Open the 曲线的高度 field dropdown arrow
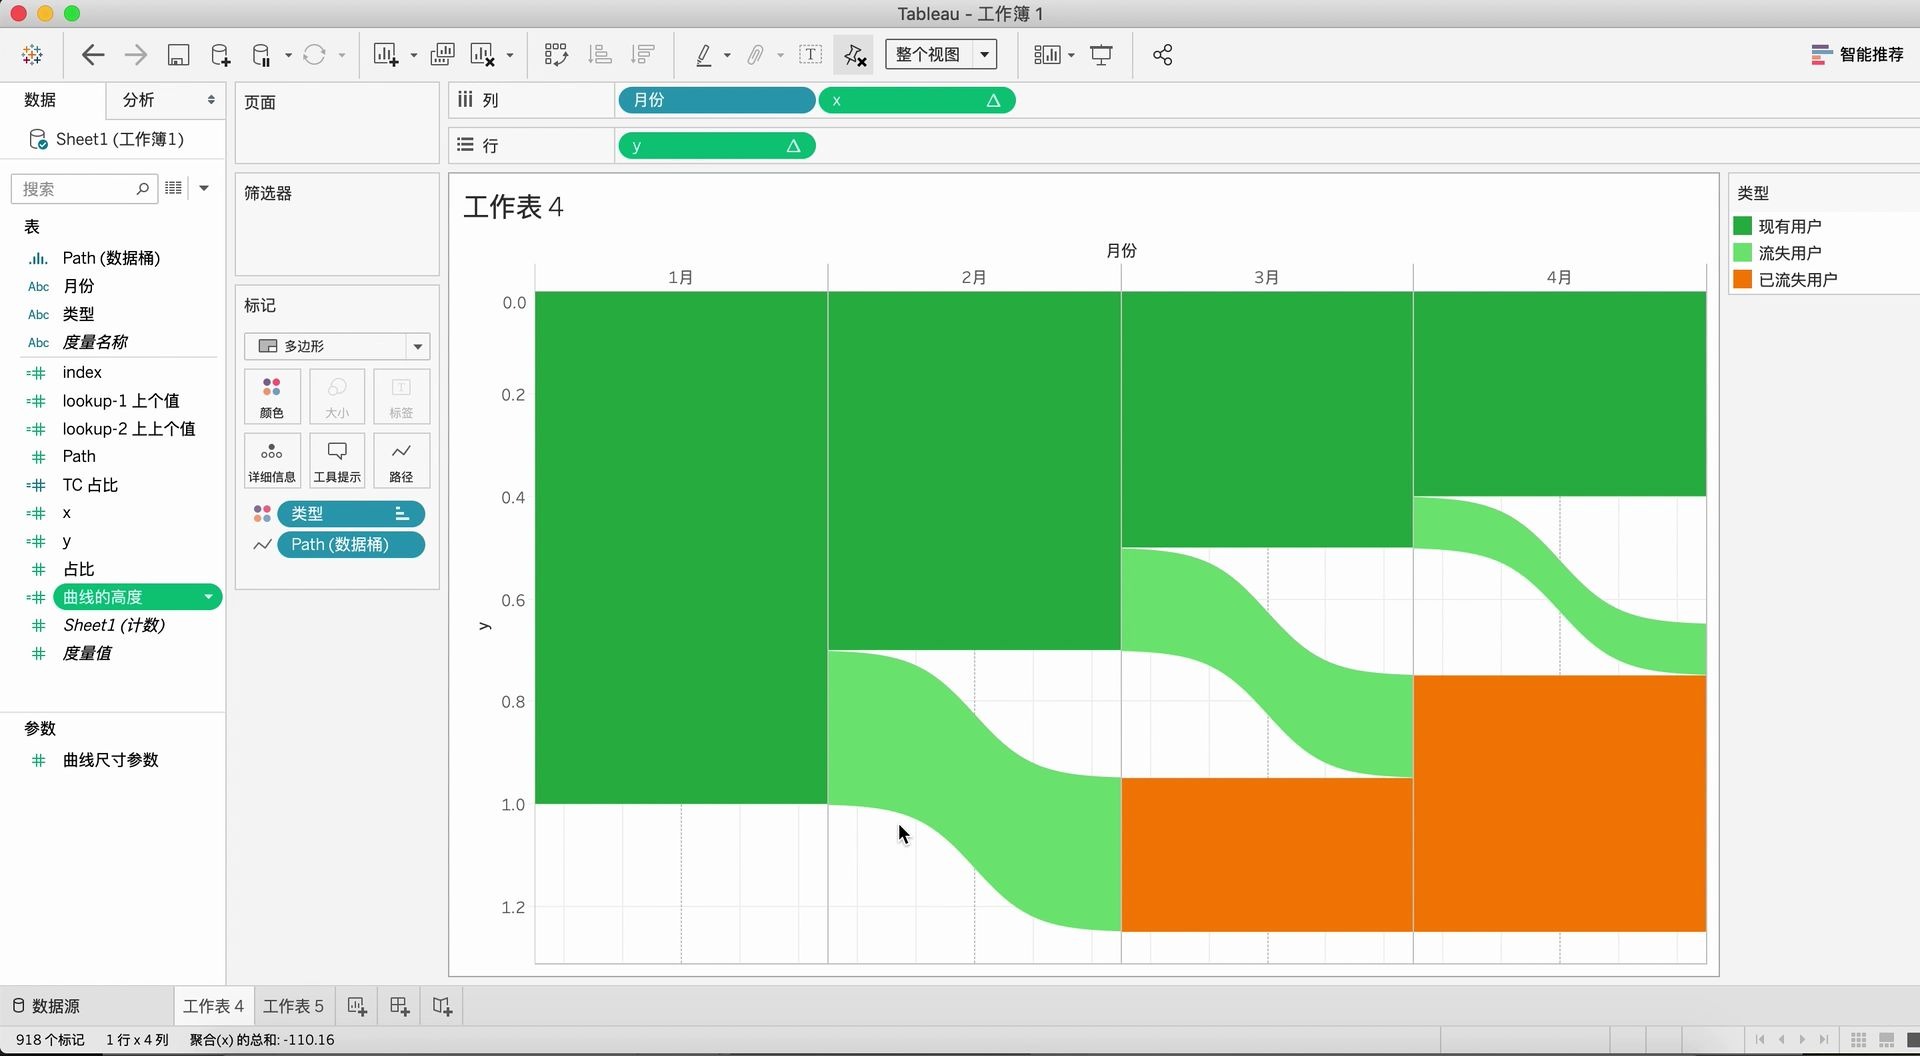The height and width of the screenshot is (1056, 1920). tap(209, 597)
